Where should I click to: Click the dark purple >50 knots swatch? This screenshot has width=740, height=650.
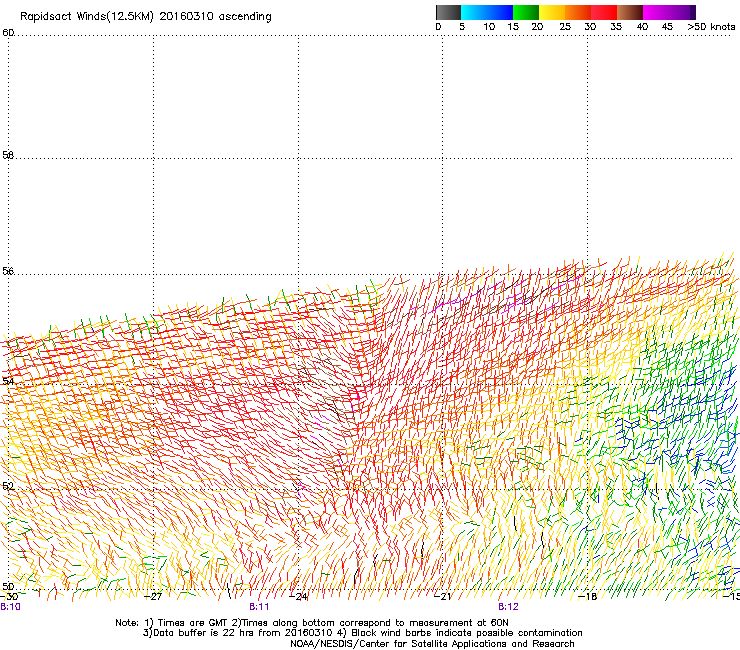tap(693, 12)
